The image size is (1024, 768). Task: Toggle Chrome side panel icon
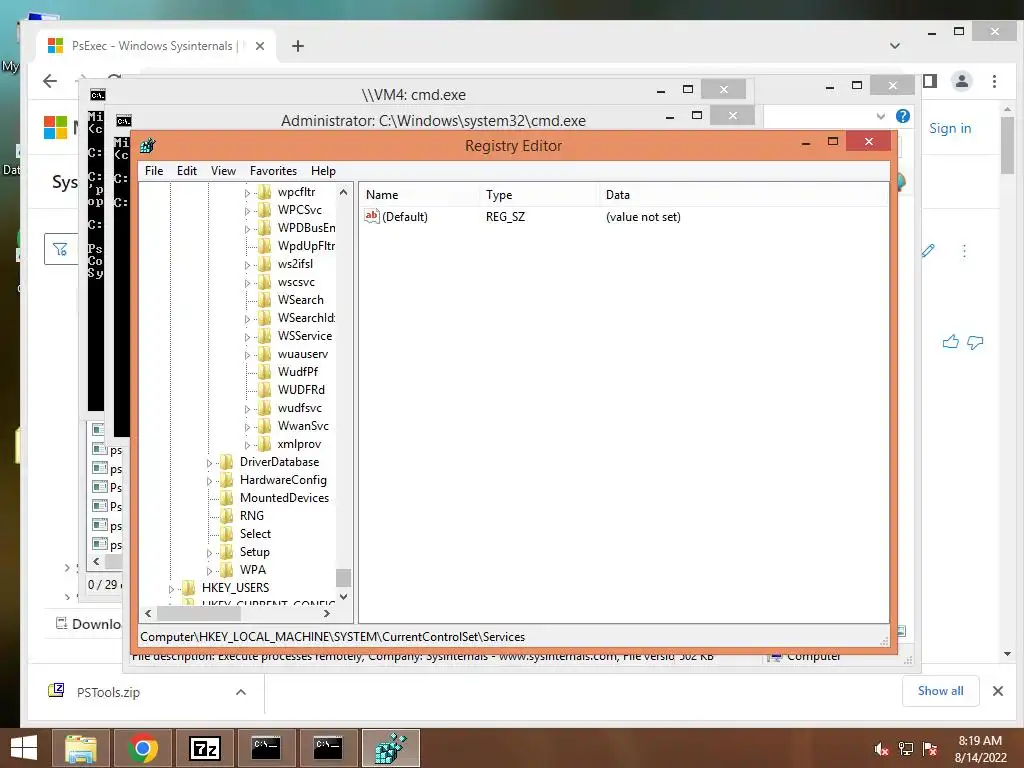931,81
